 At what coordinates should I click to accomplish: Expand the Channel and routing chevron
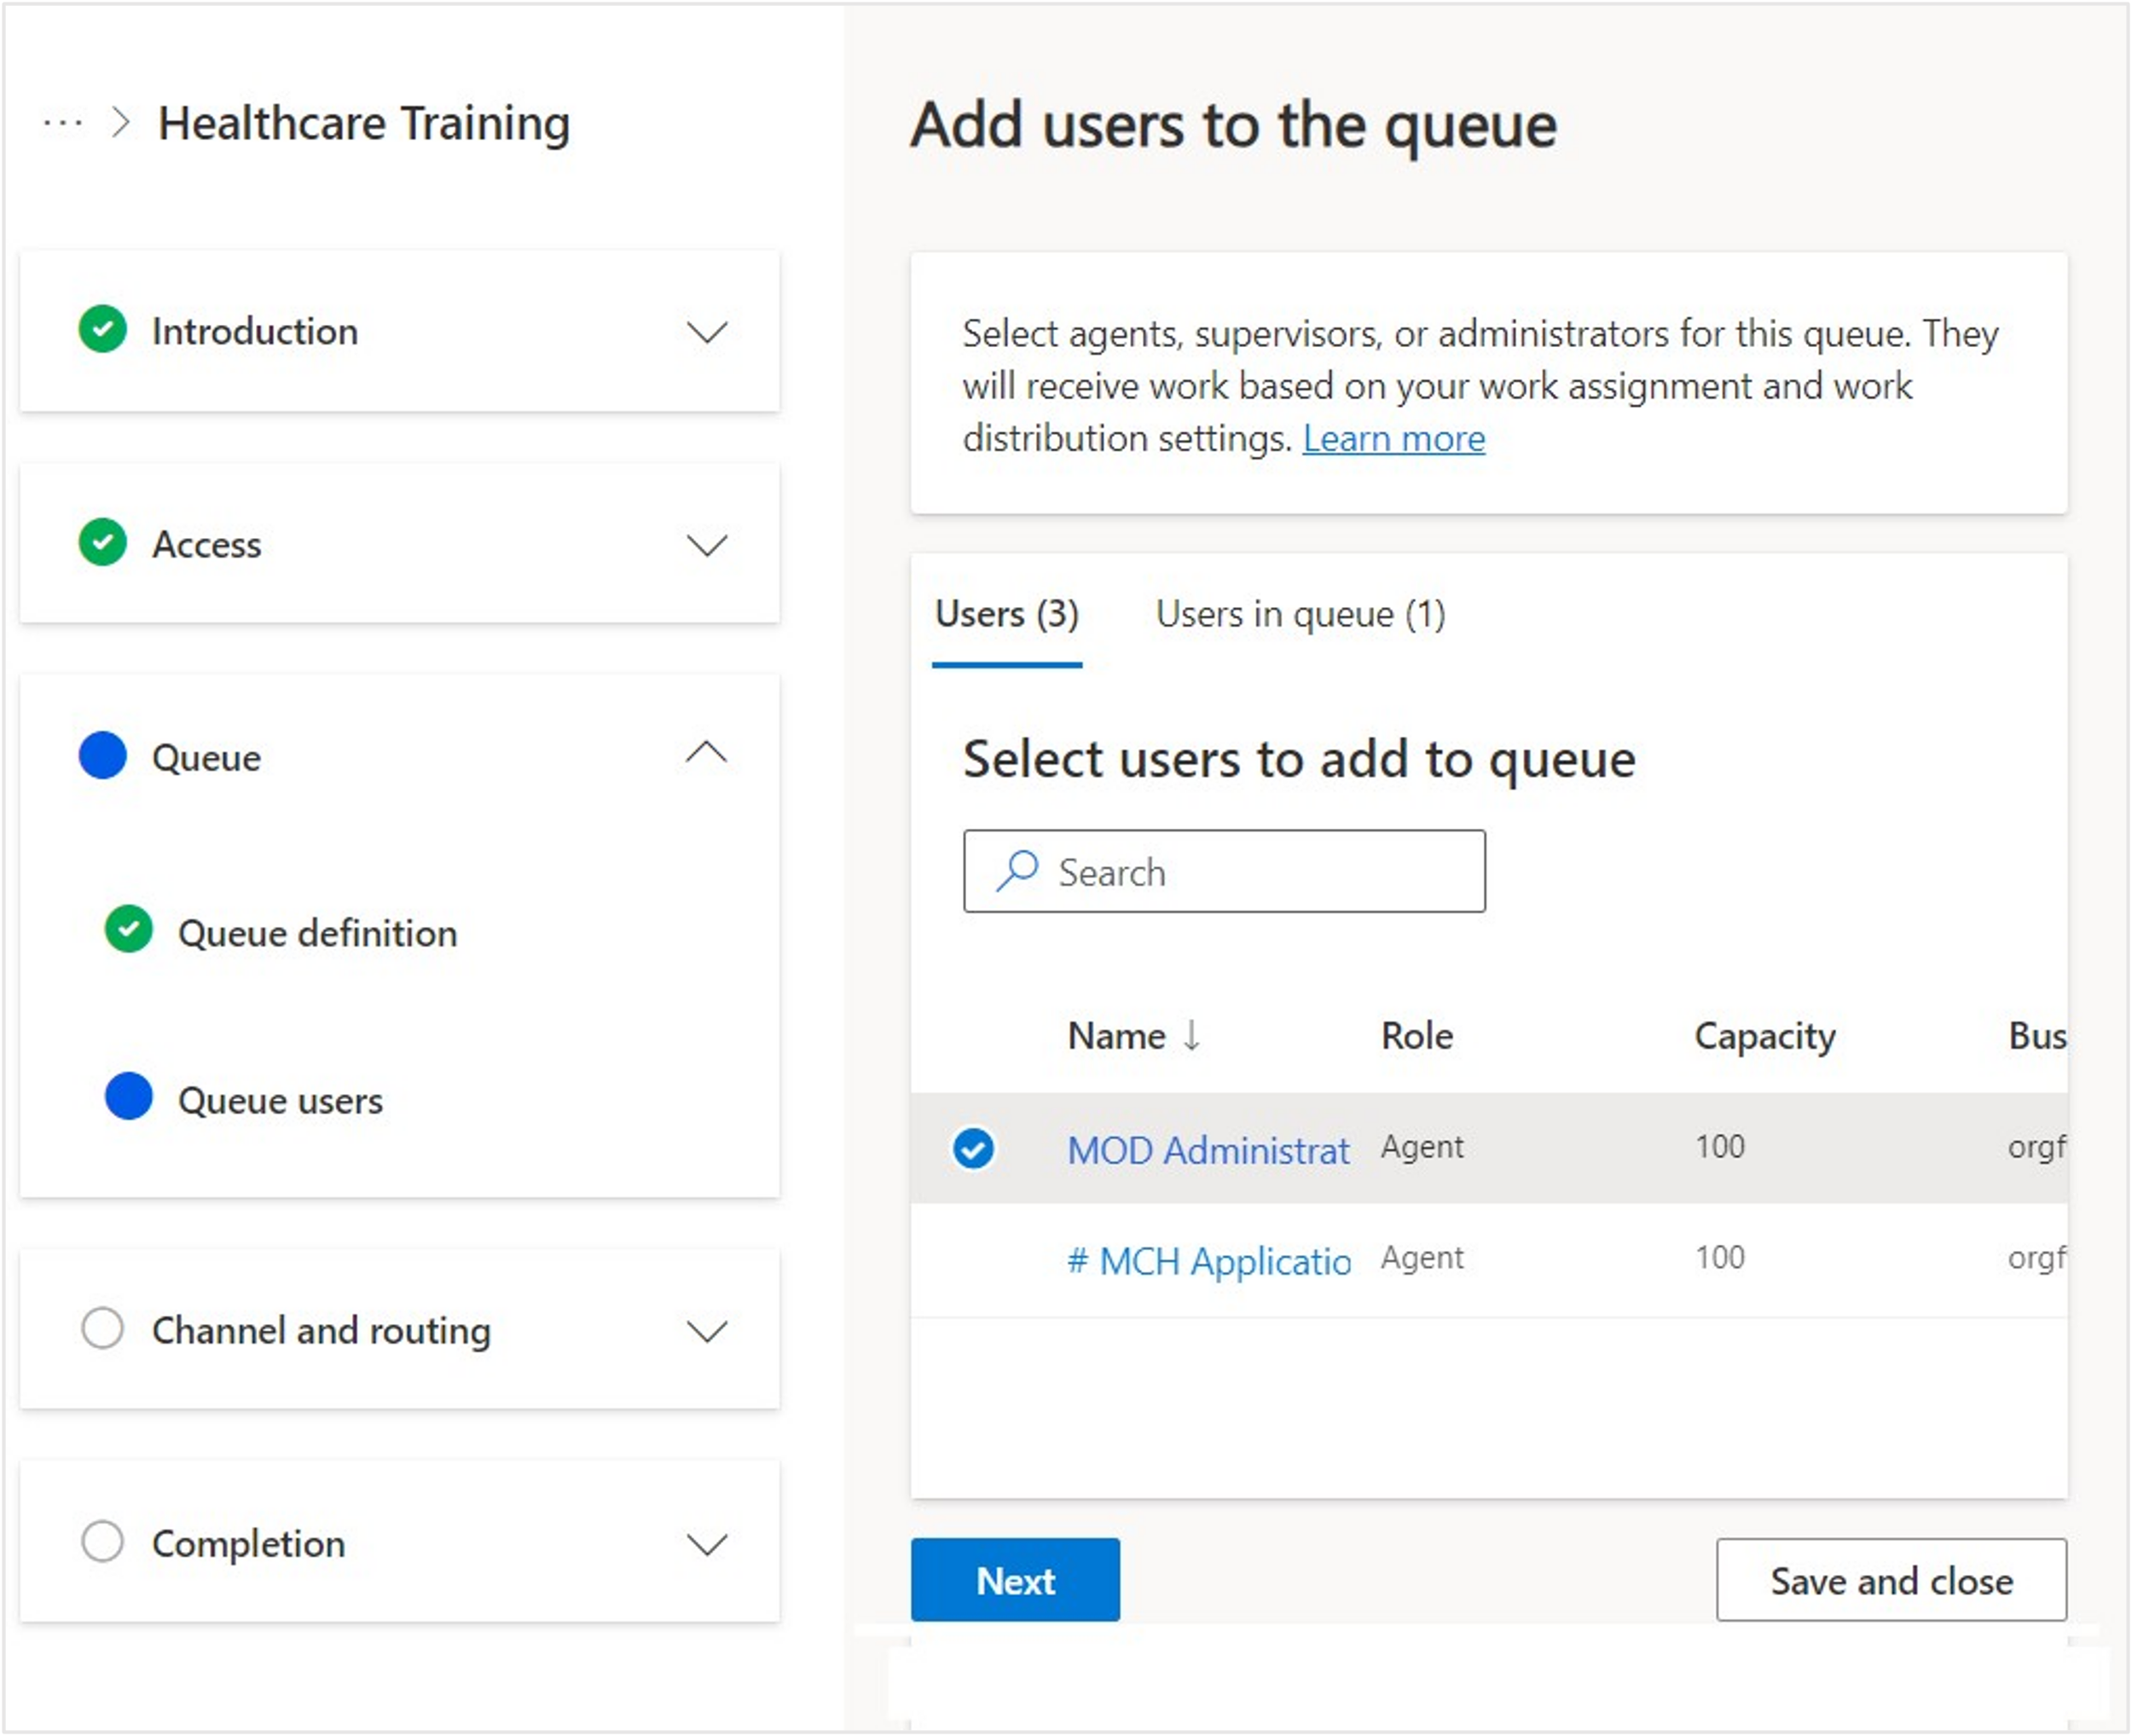[x=707, y=1331]
